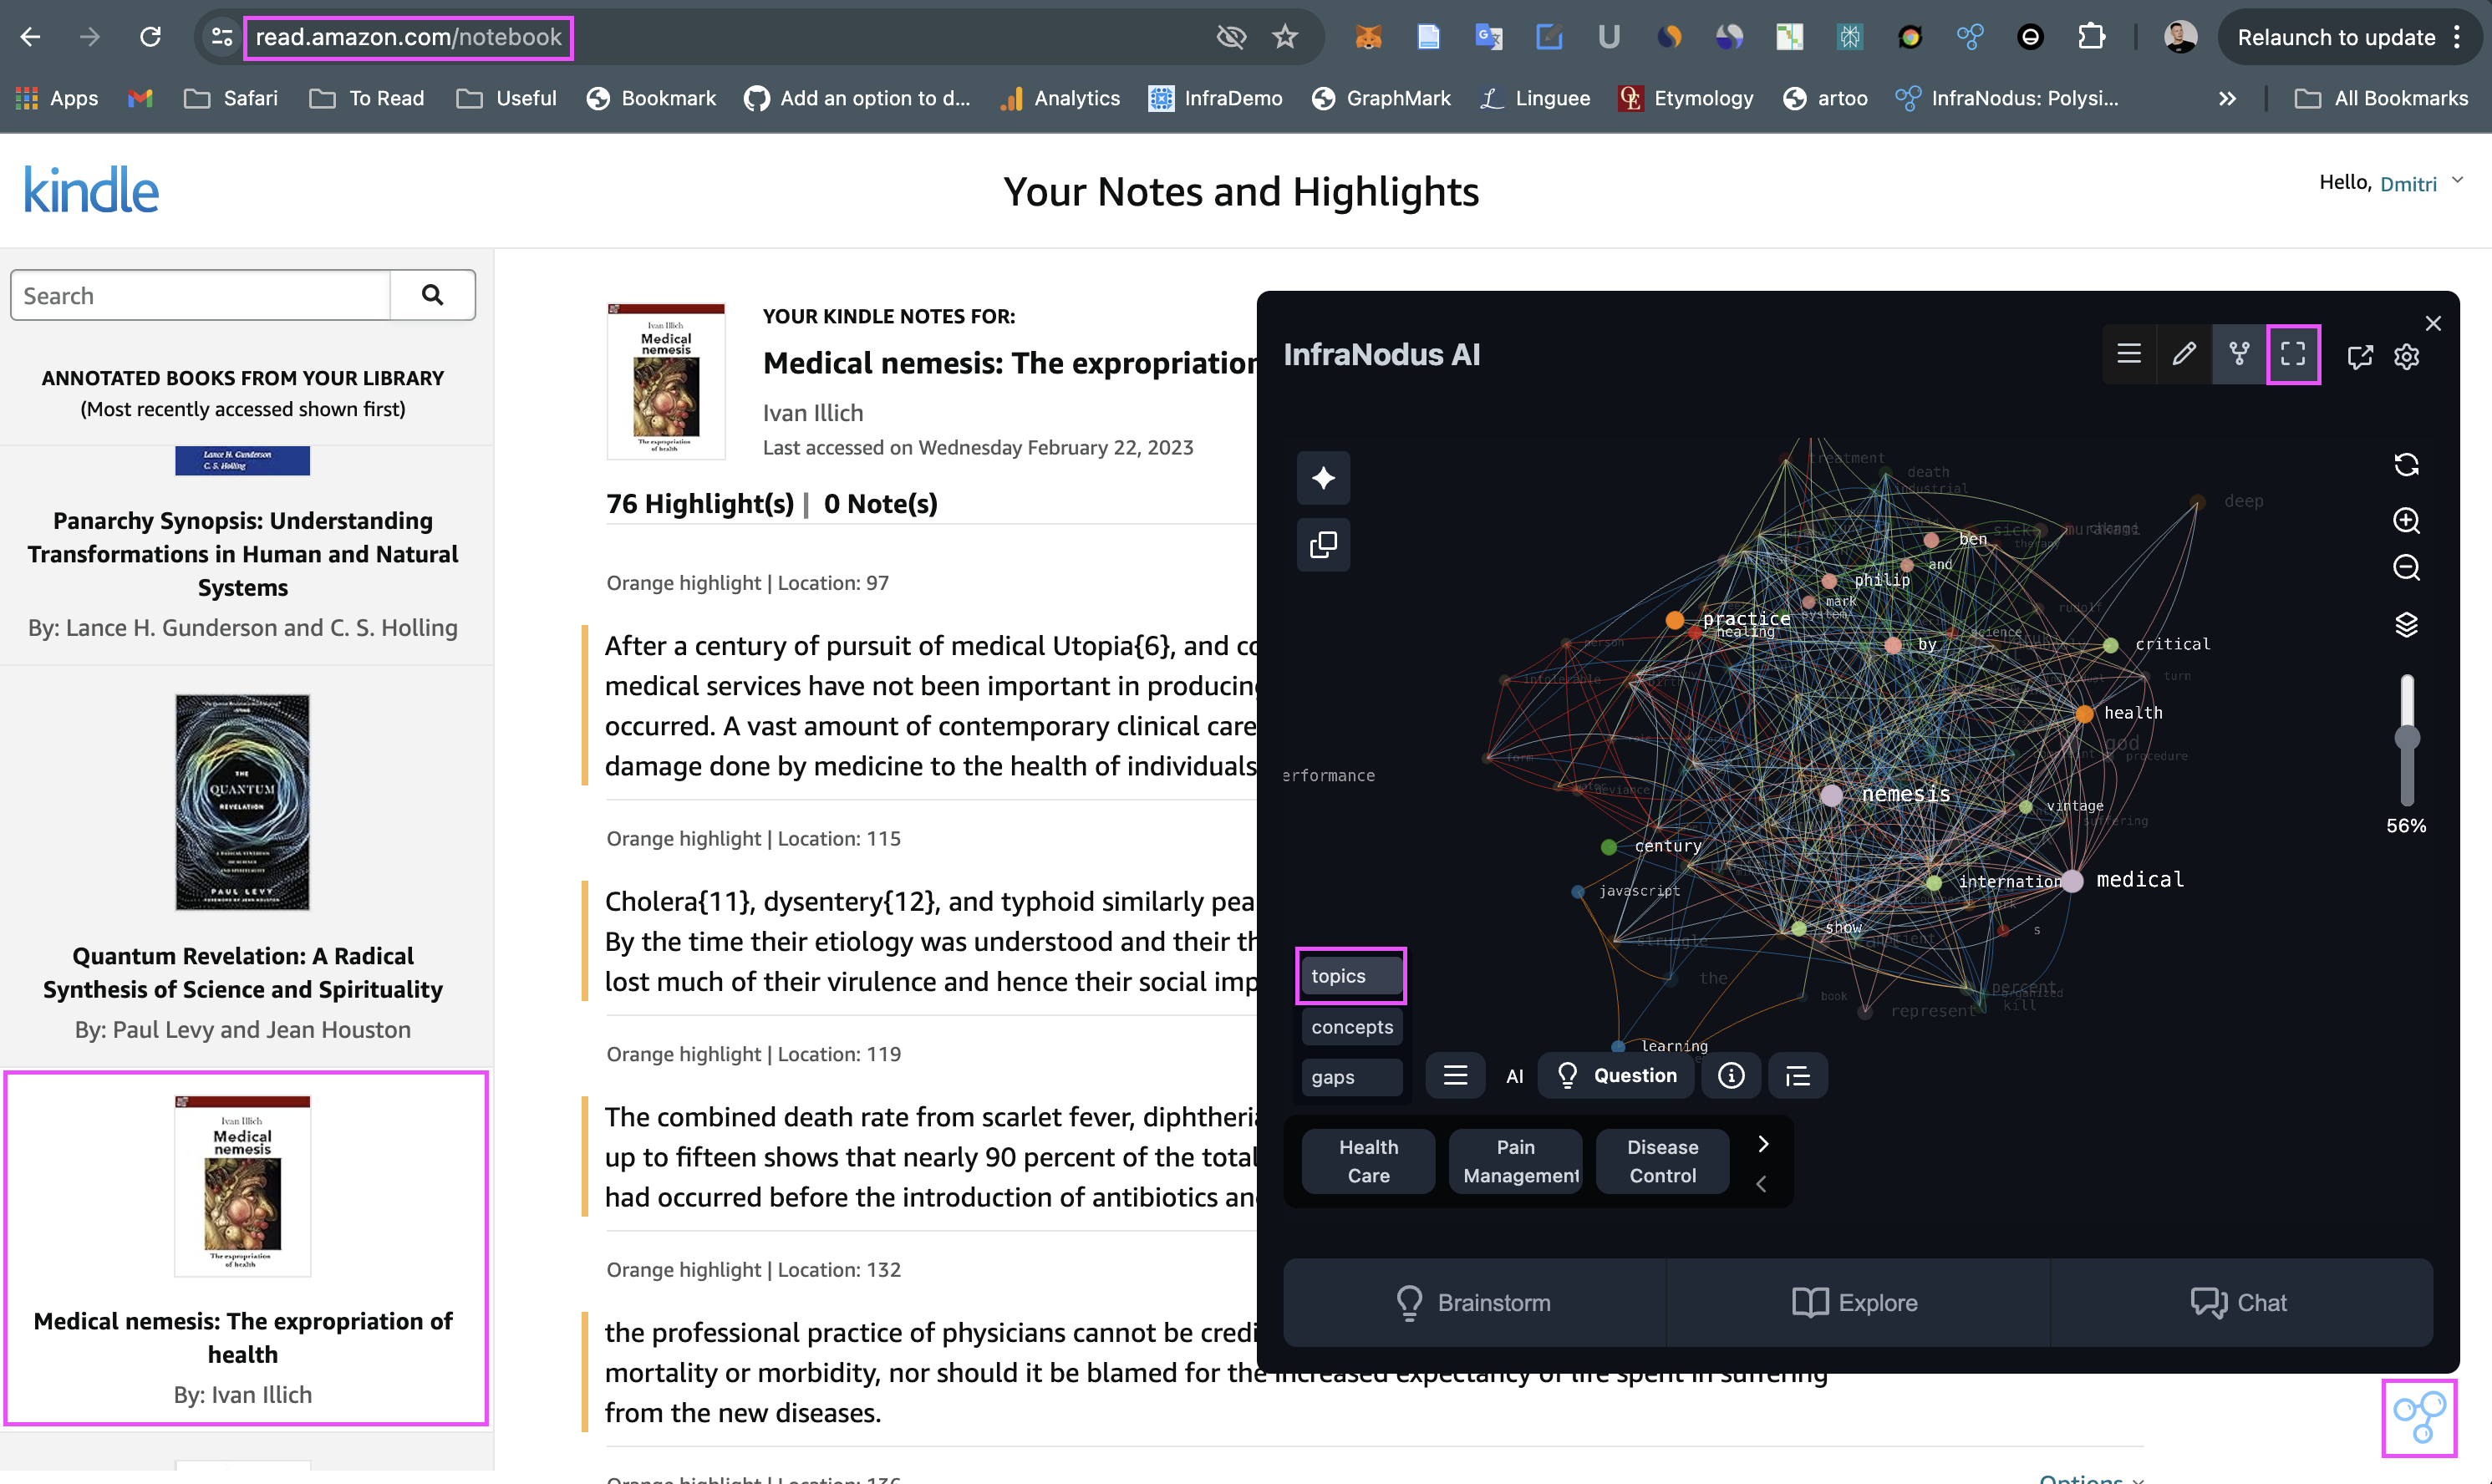
Task: Open the Chrome profile avatar
Action: [2180, 38]
